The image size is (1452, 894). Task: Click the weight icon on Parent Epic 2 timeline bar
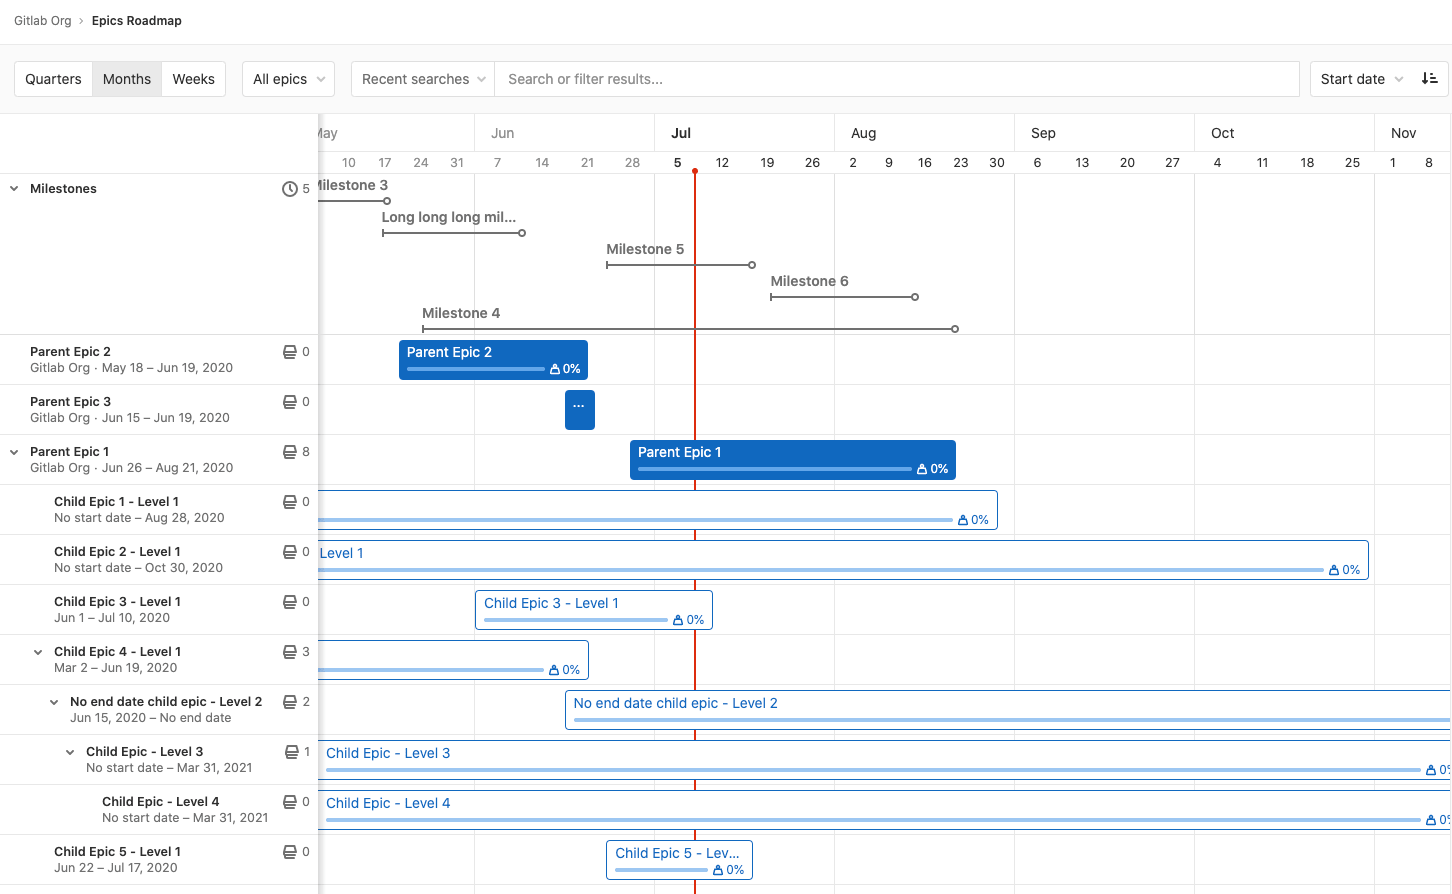click(x=555, y=368)
